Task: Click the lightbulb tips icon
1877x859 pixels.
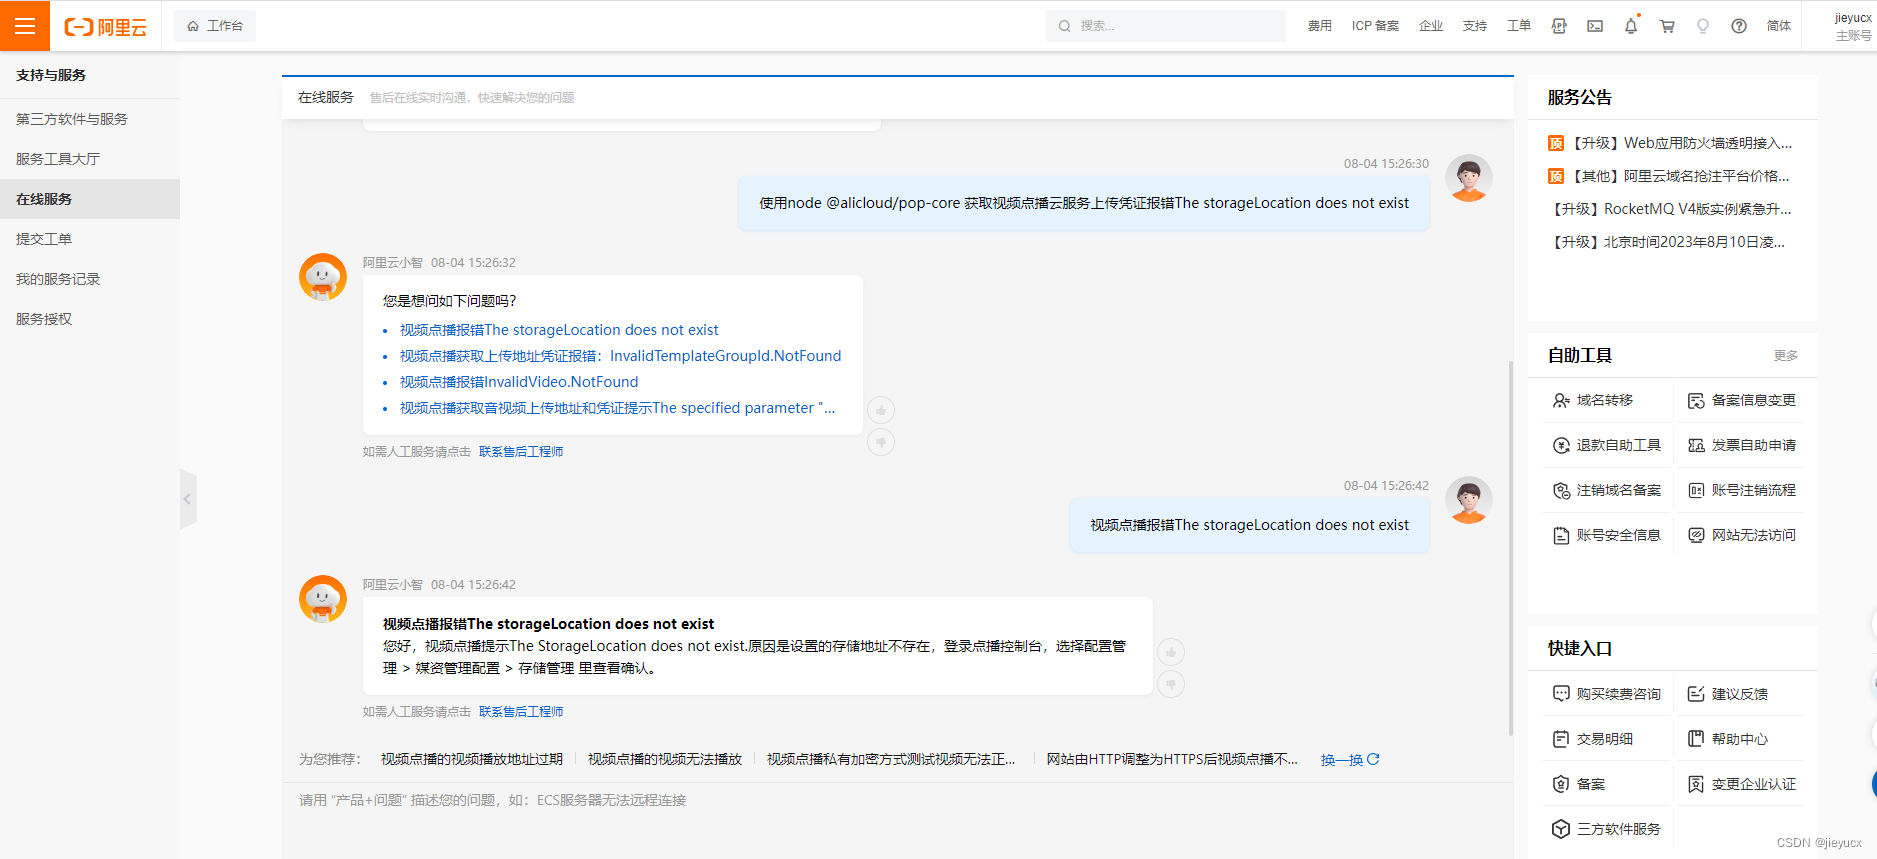Action: point(1703,26)
